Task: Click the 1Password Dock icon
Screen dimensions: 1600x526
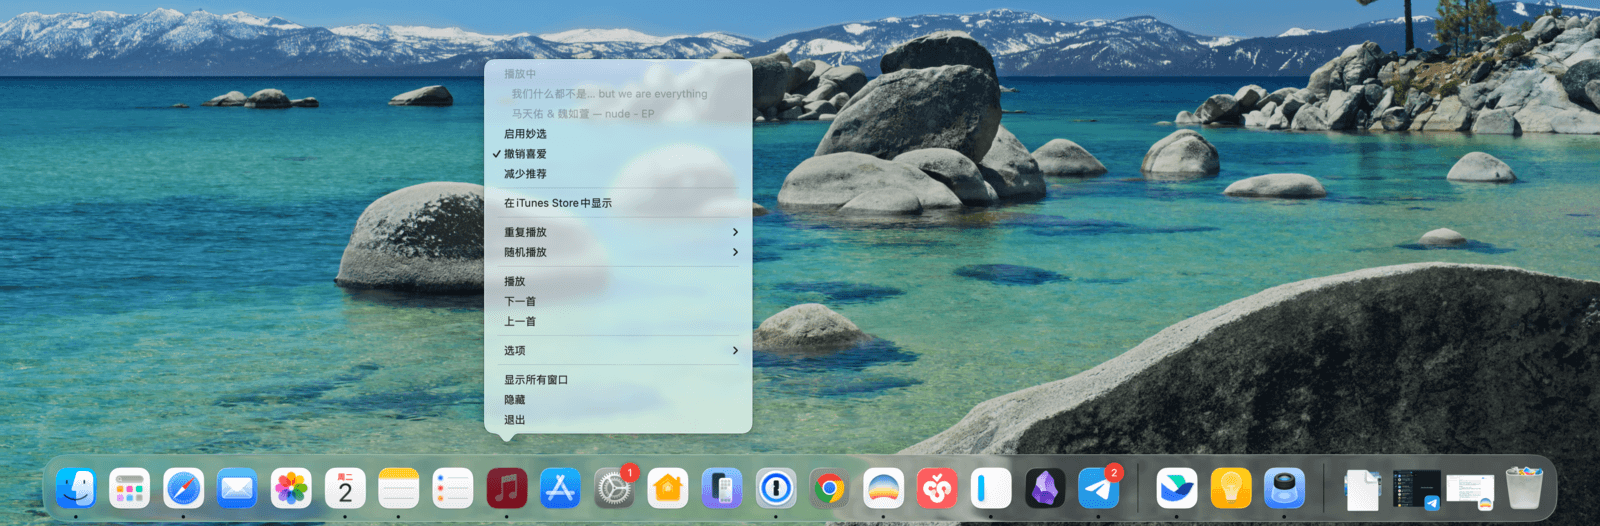Action: pos(776,489)
